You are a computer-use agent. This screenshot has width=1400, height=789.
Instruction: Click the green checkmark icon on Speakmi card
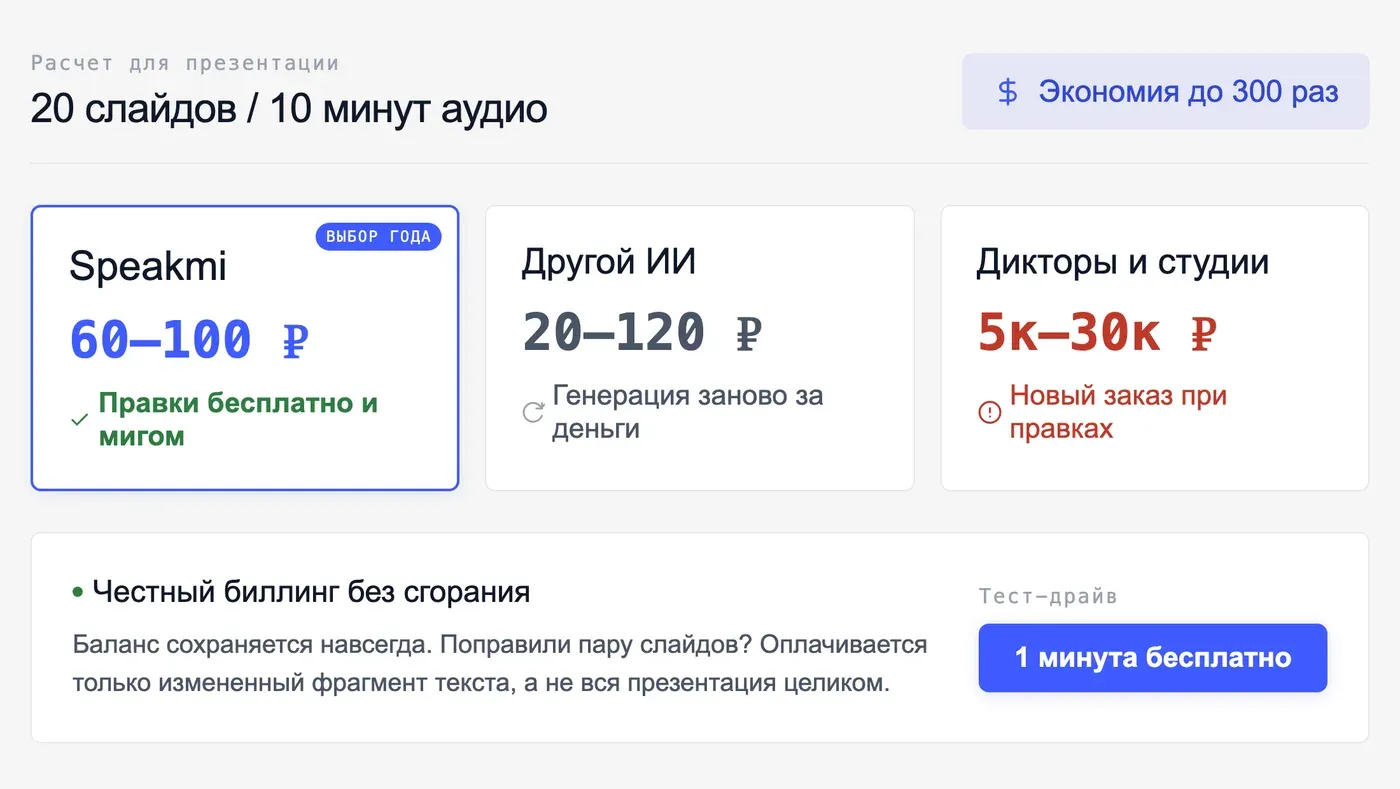80,420
